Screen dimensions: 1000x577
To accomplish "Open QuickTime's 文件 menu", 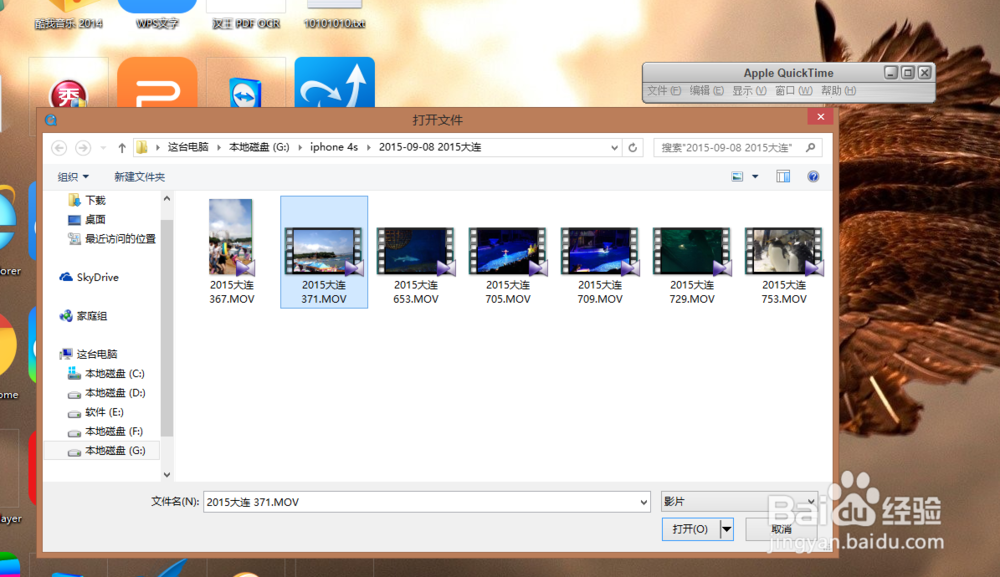I will [664, 91].
